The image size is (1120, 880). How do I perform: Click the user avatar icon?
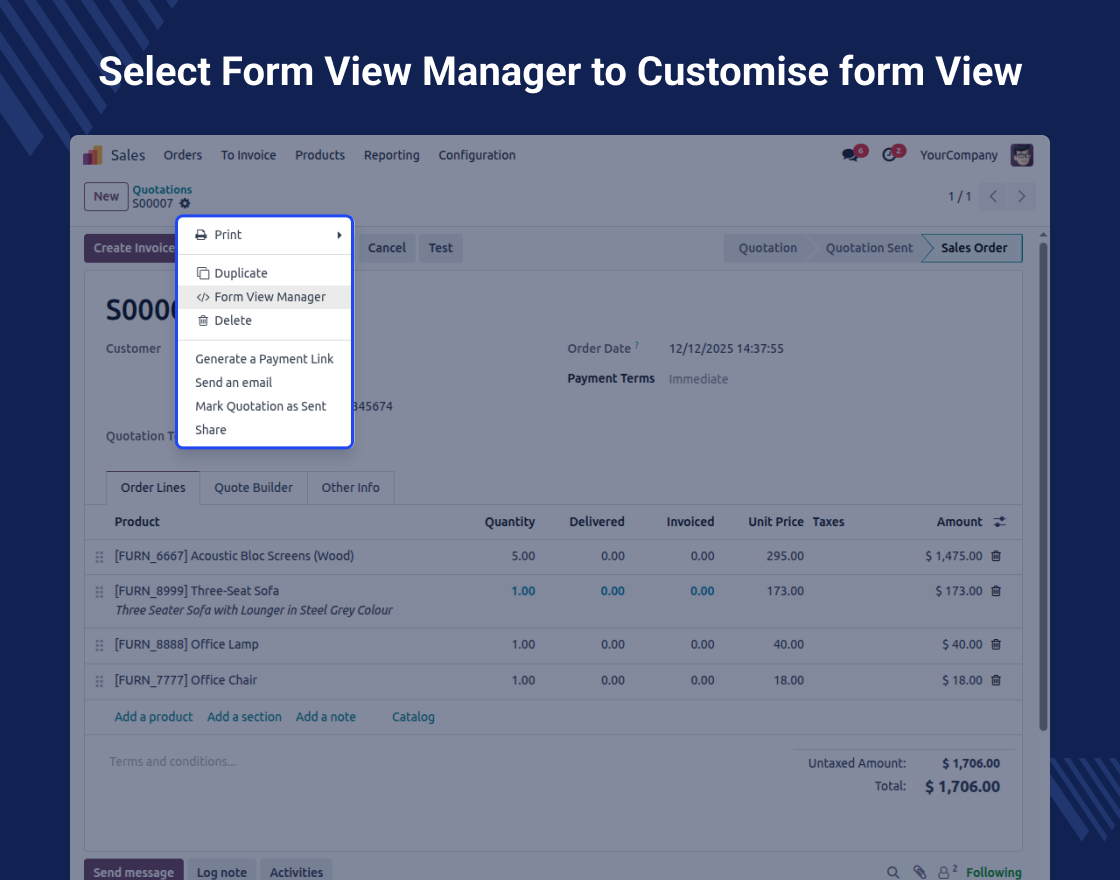(1021, 155)
